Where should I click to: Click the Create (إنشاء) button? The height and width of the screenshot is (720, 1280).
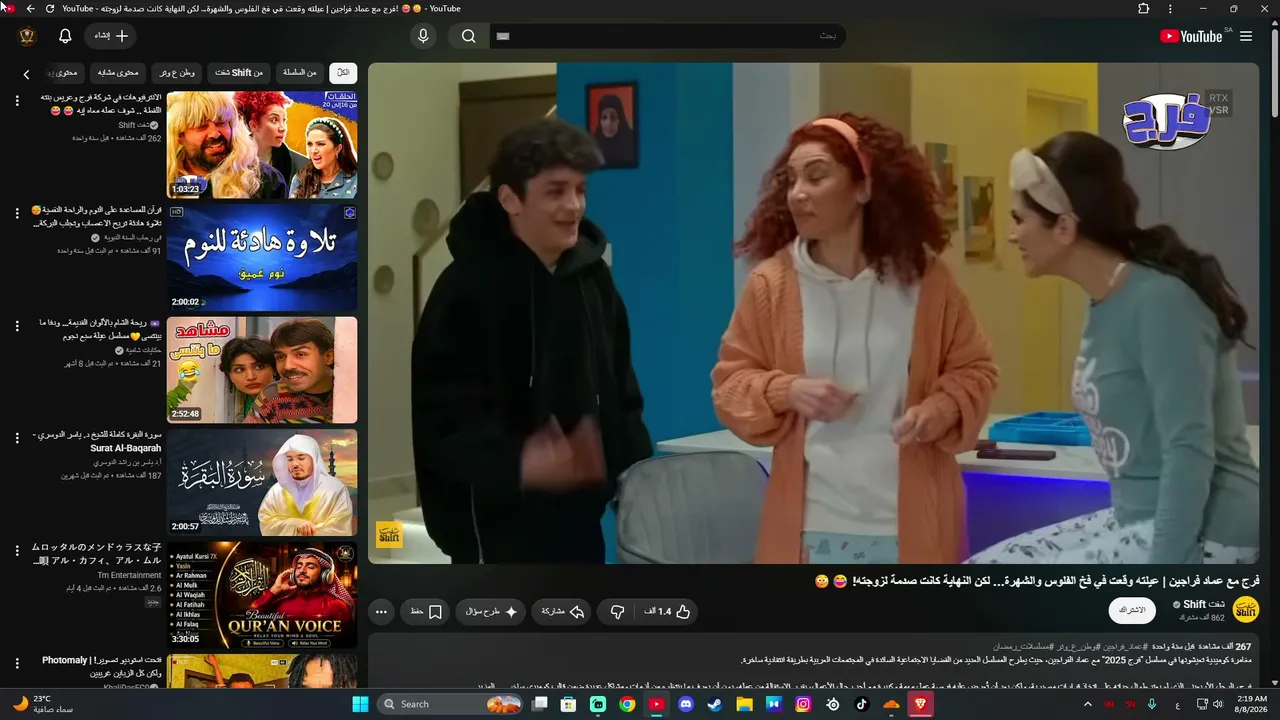click(111, 36)
